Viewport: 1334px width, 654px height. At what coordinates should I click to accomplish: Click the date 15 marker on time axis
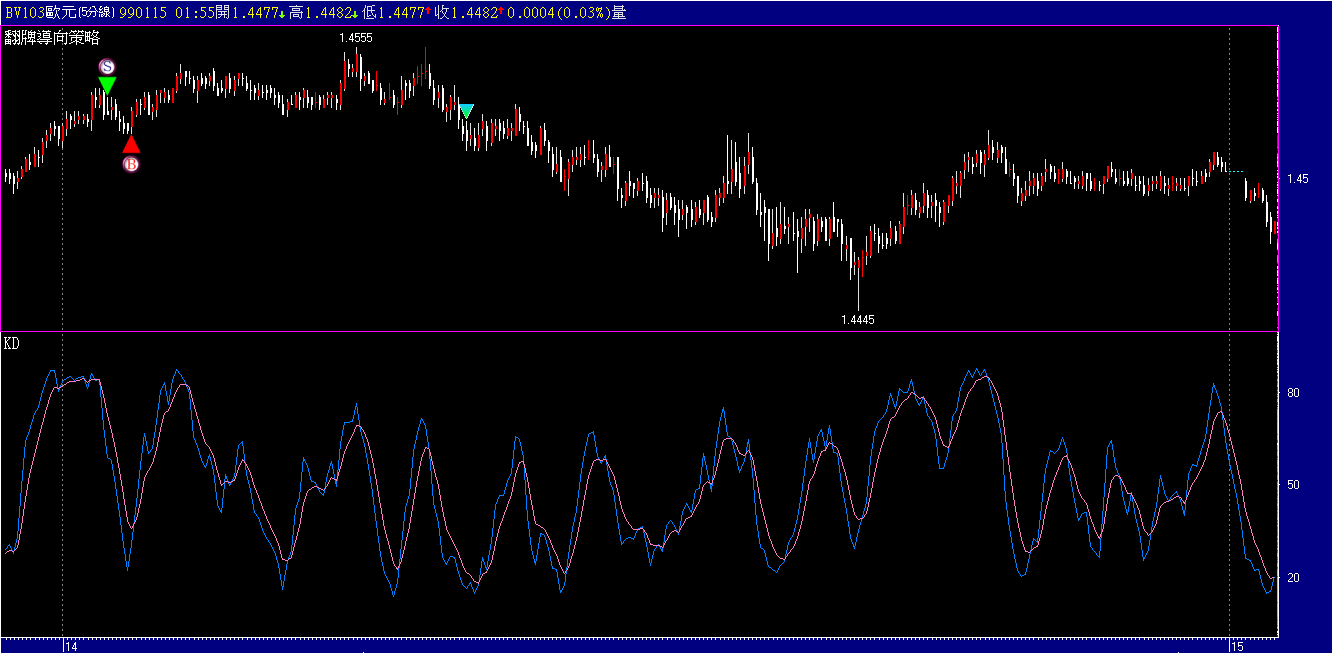[1237, 647]
